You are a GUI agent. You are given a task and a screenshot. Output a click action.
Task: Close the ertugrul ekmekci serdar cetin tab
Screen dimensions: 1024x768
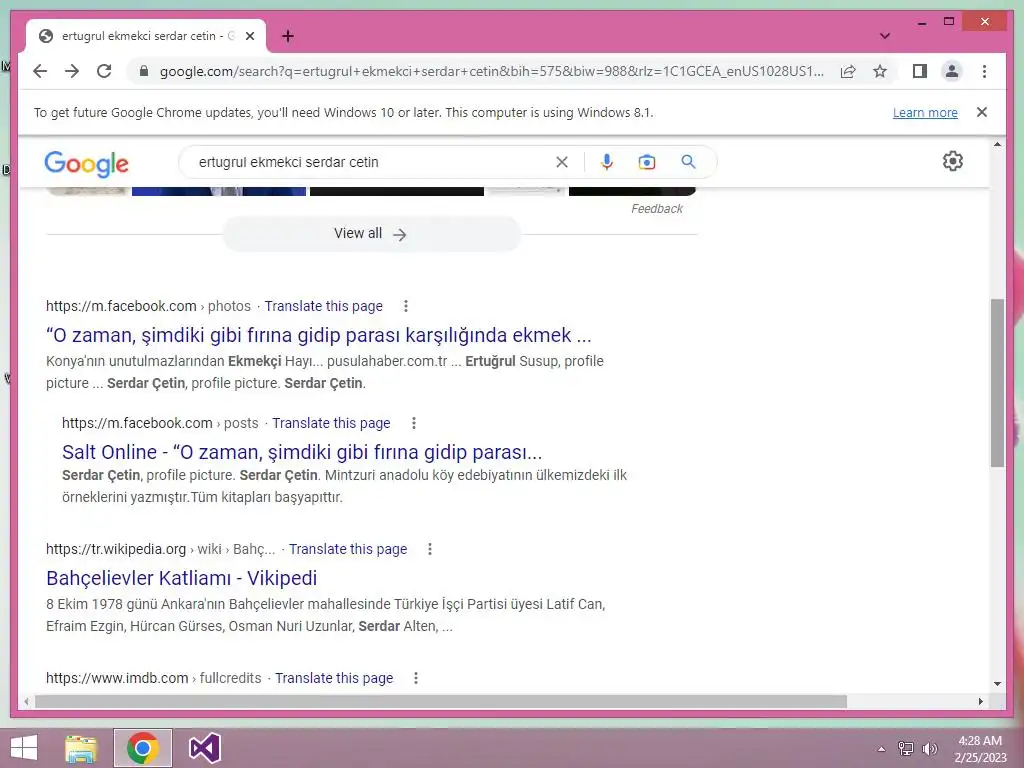click(250, 36)
